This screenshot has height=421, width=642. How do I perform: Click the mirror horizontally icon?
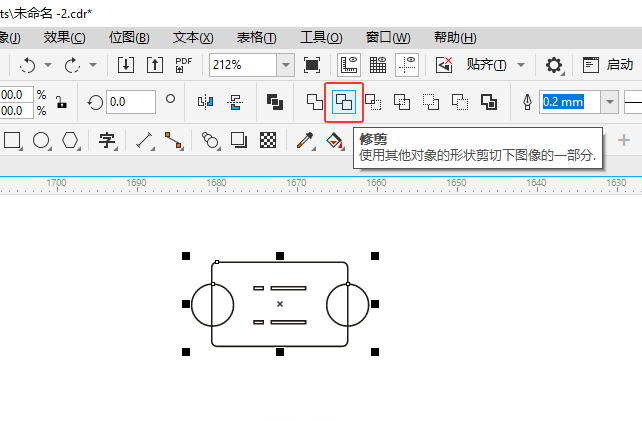tap(206, 102)
